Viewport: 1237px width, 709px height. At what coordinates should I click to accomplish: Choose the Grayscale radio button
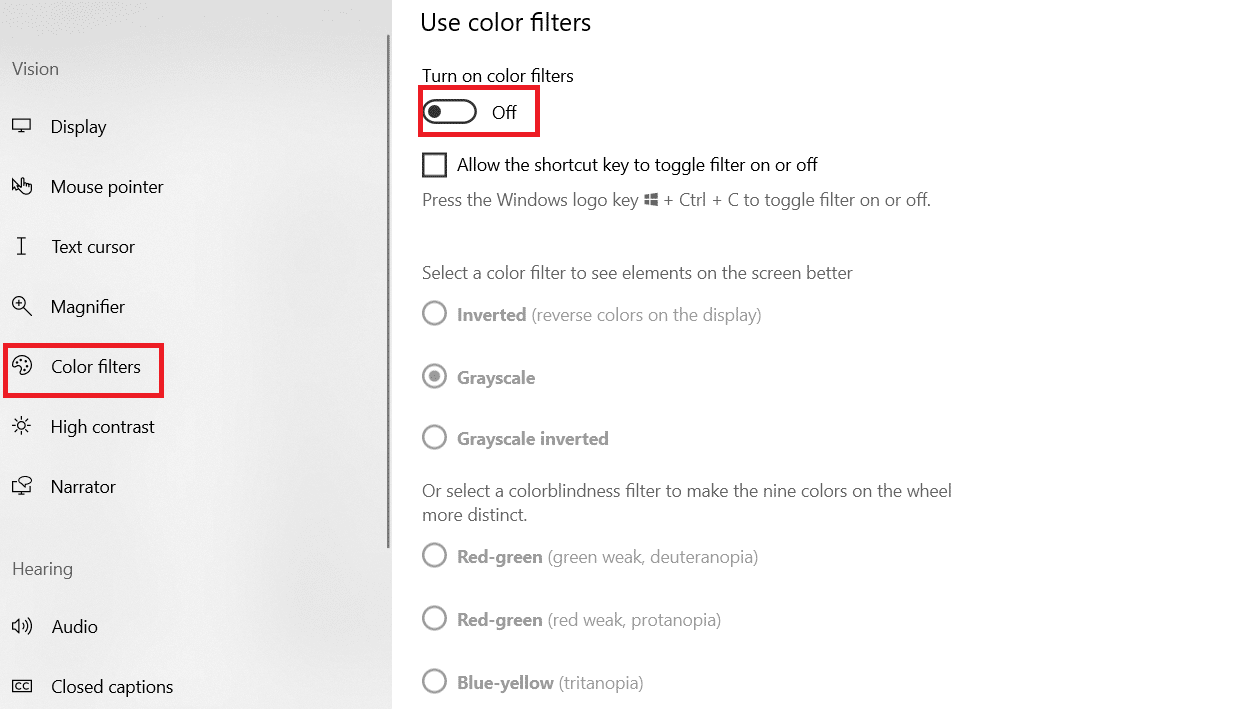434,378
